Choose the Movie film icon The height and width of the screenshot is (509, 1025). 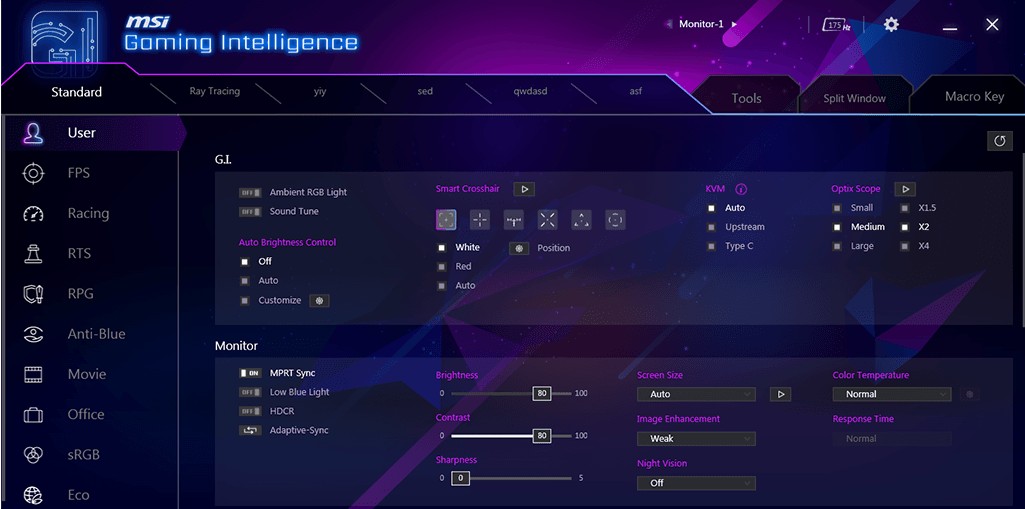[33, 374]
